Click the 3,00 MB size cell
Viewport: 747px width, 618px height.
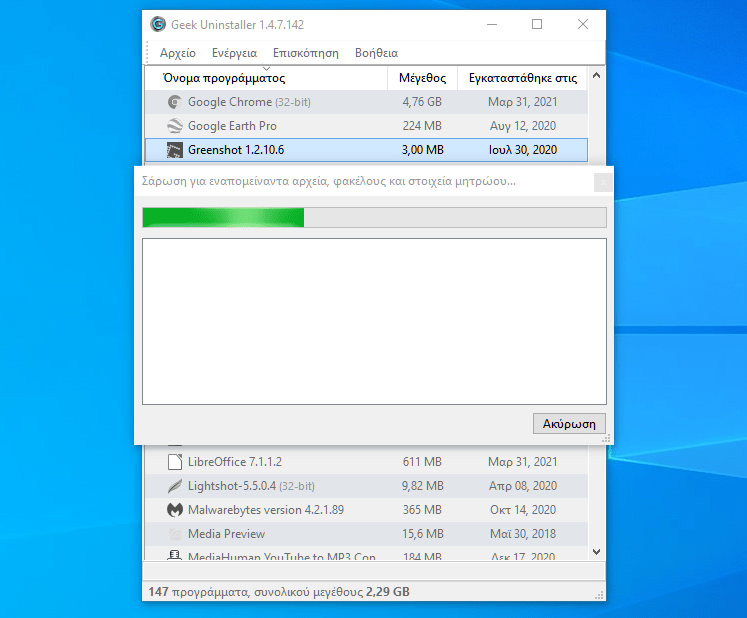click(423, 150)
